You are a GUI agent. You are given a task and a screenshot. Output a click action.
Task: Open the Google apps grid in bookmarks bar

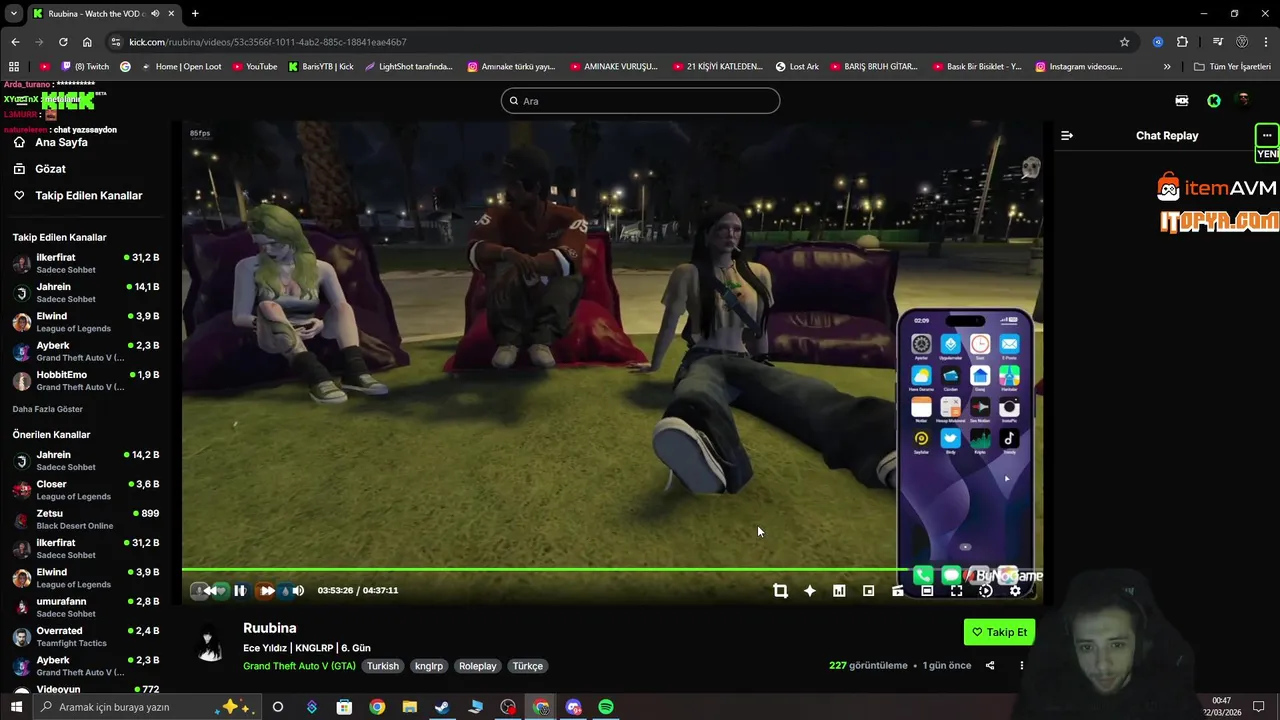[x=14, y=67]
